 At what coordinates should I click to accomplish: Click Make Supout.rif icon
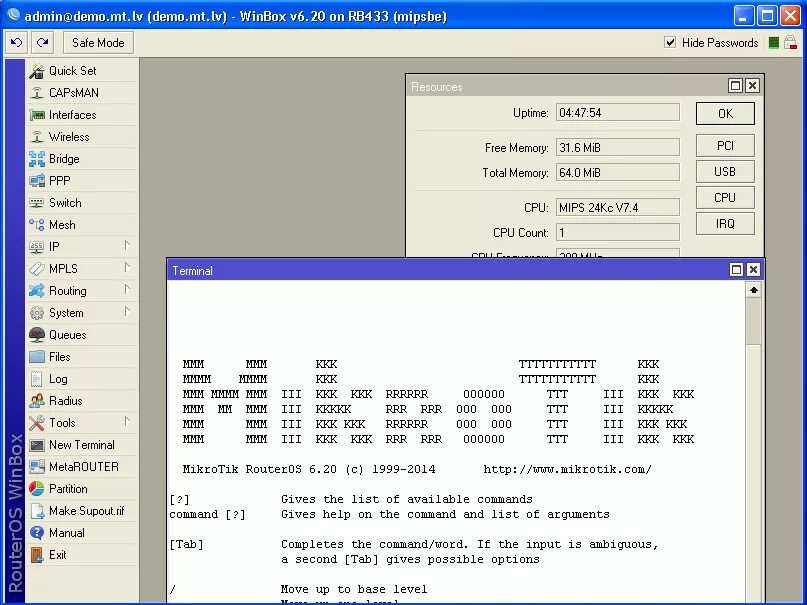click(x=37, y=511)
